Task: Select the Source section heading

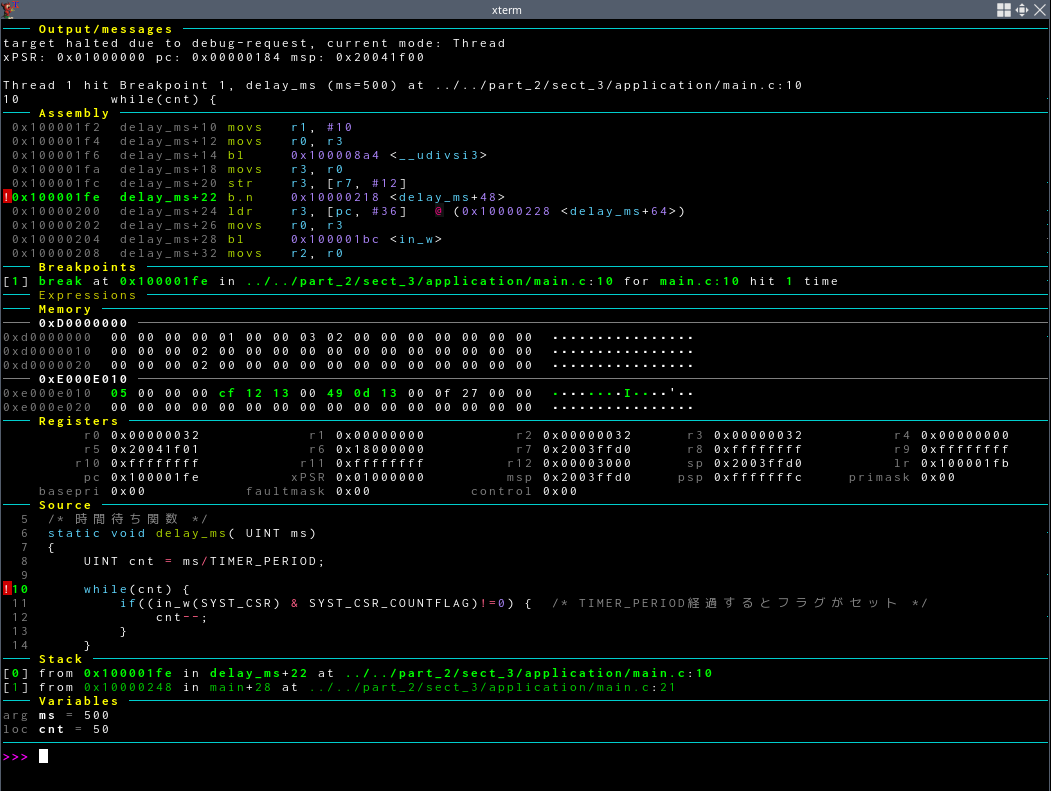Action: click(65, 506)
